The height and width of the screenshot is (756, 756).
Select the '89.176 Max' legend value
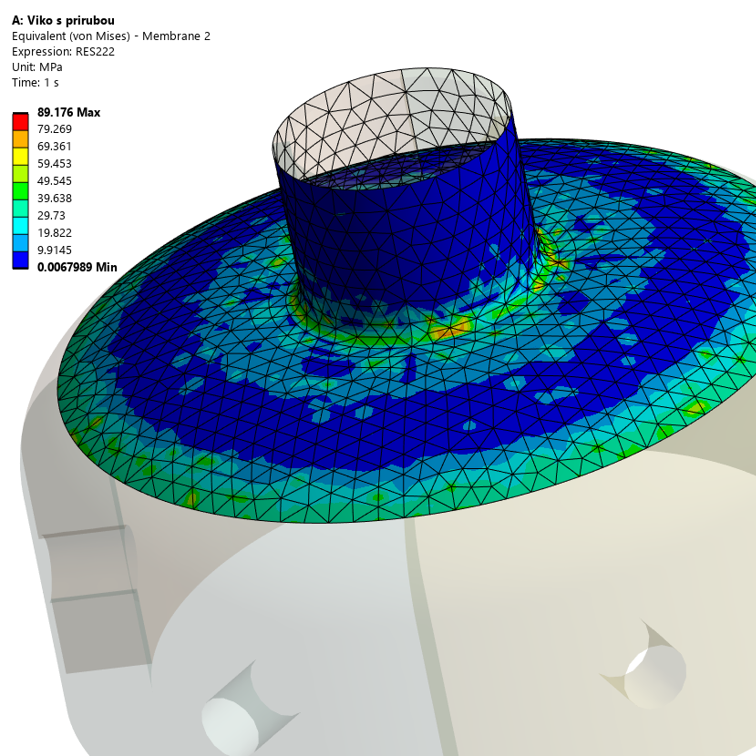pyautogui.click(x=68, y=112)
